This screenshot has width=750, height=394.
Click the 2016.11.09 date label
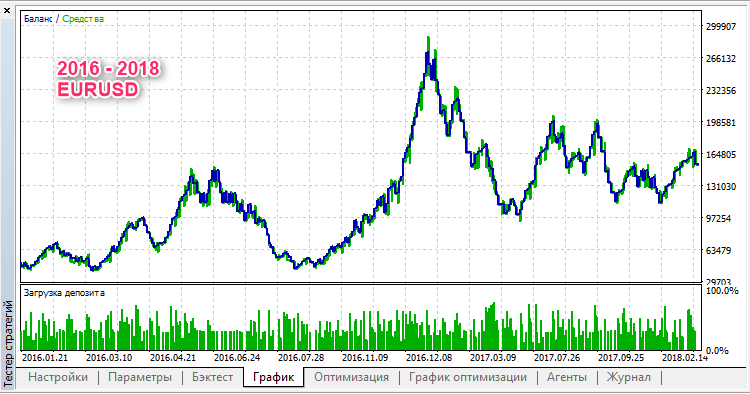[x=365, y=358]
